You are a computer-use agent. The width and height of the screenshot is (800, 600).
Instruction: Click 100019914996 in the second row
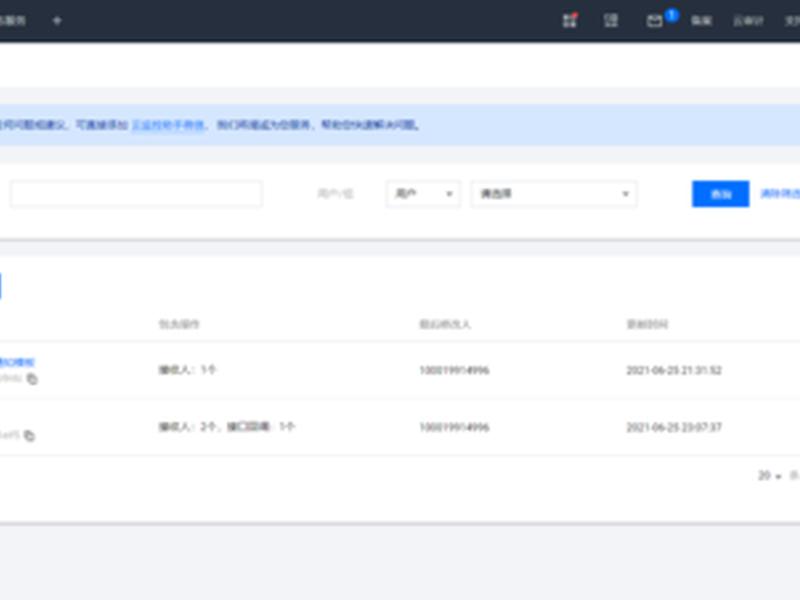pos(454,427)
